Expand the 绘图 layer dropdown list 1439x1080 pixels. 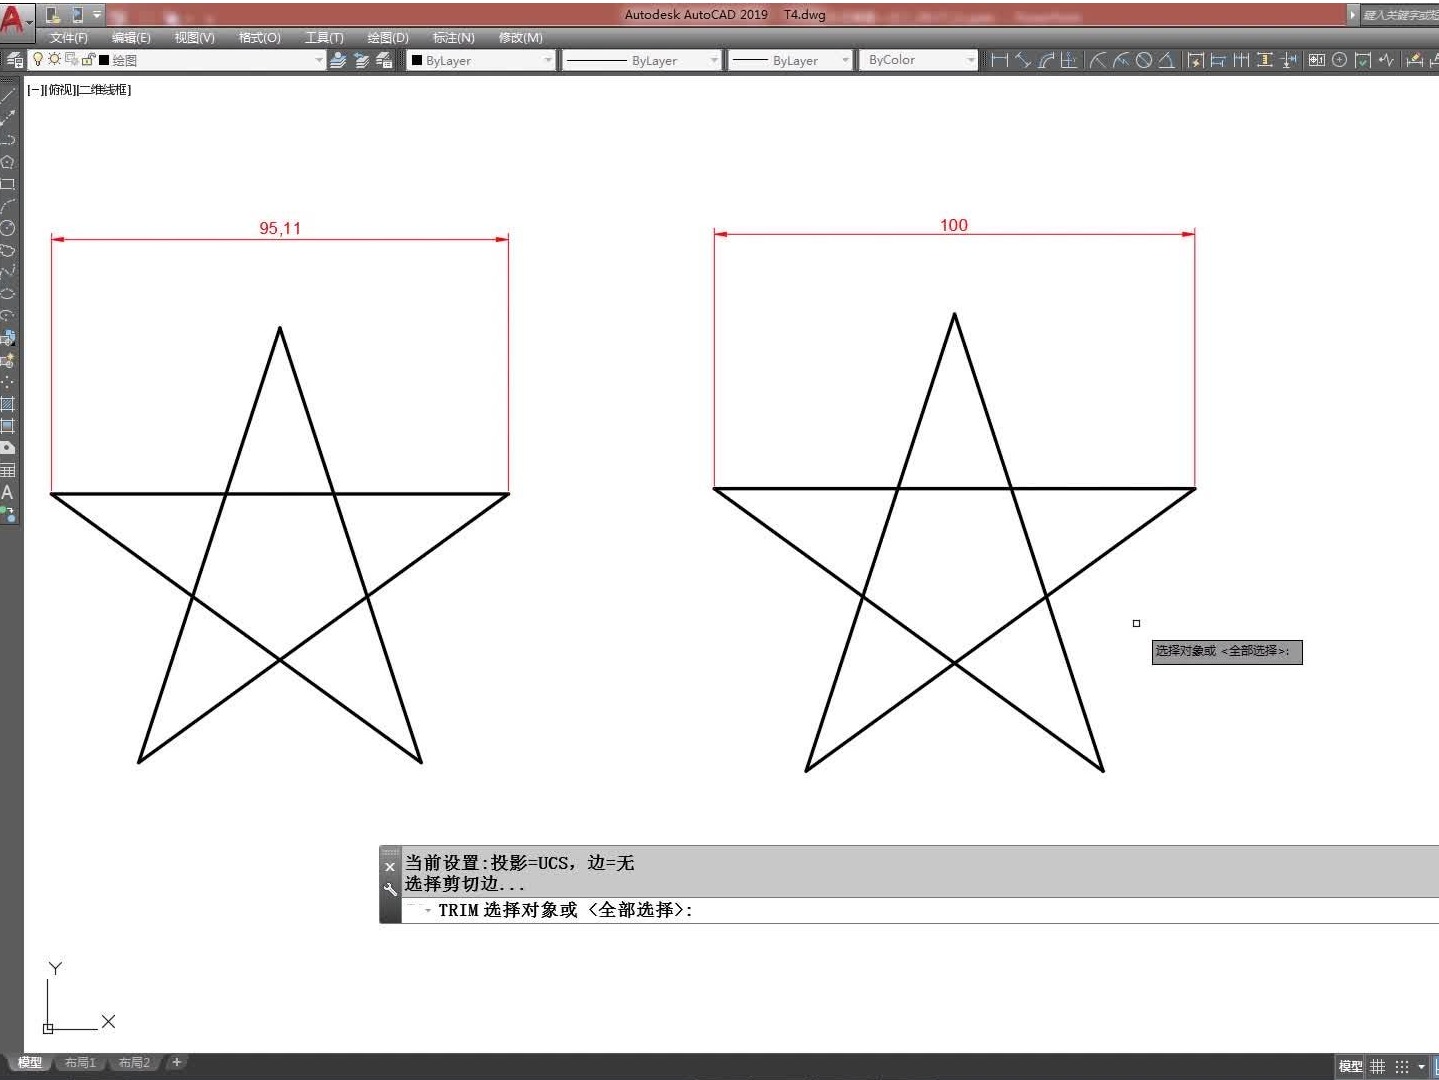pyautogui.click(x=319, y=60)
